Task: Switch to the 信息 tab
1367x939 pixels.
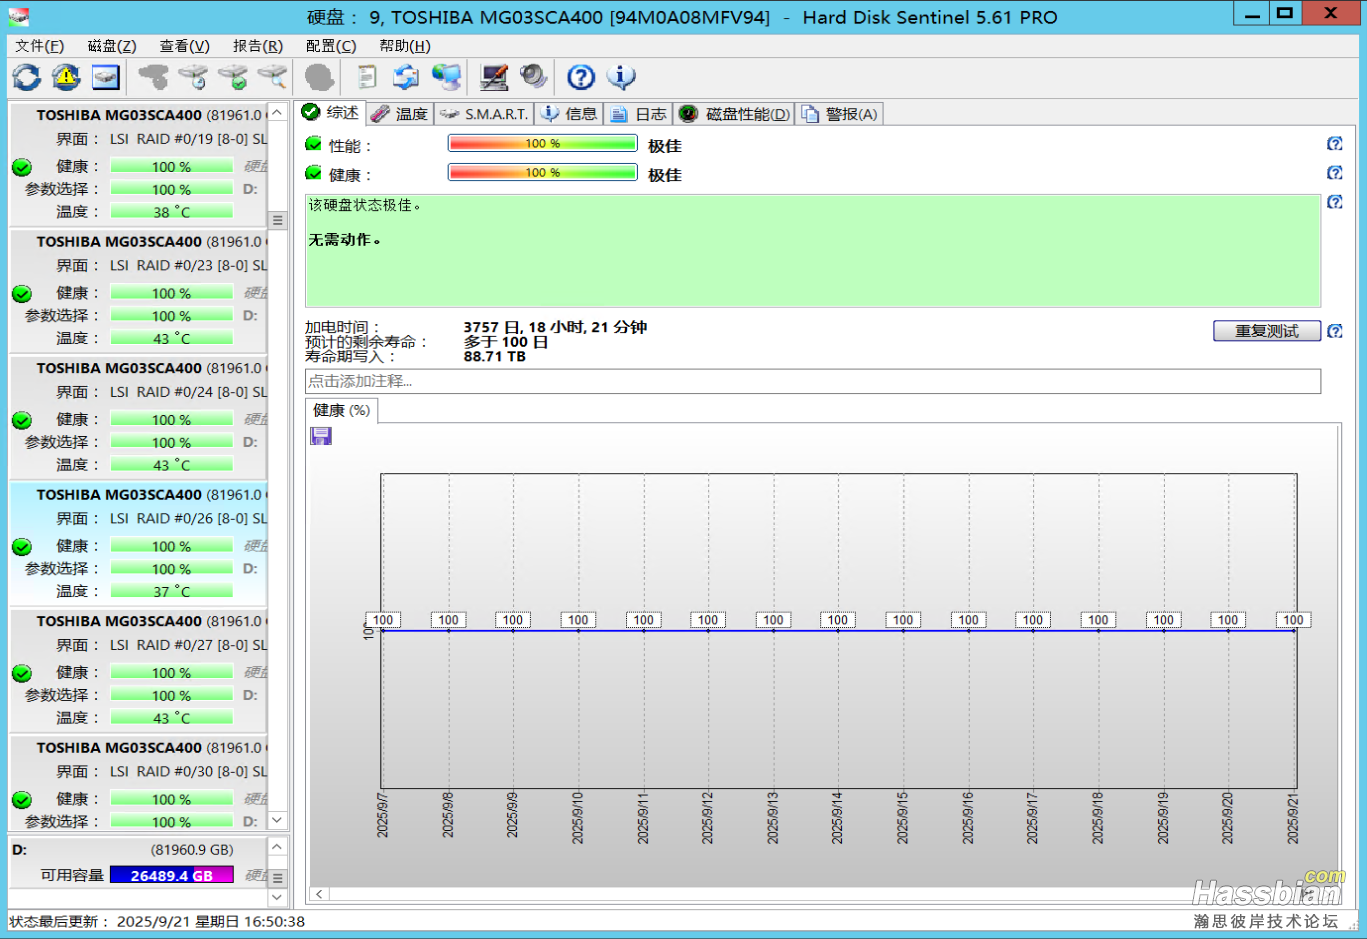Action: coord(569,114)
